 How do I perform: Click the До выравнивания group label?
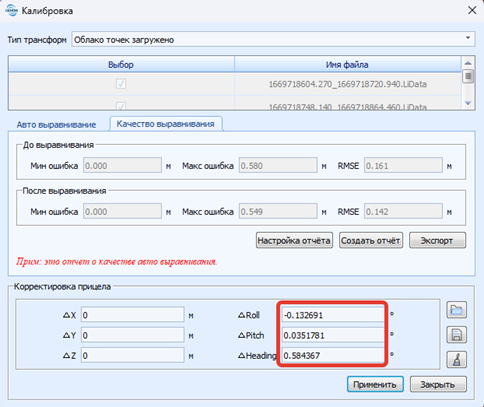point(58,145)
